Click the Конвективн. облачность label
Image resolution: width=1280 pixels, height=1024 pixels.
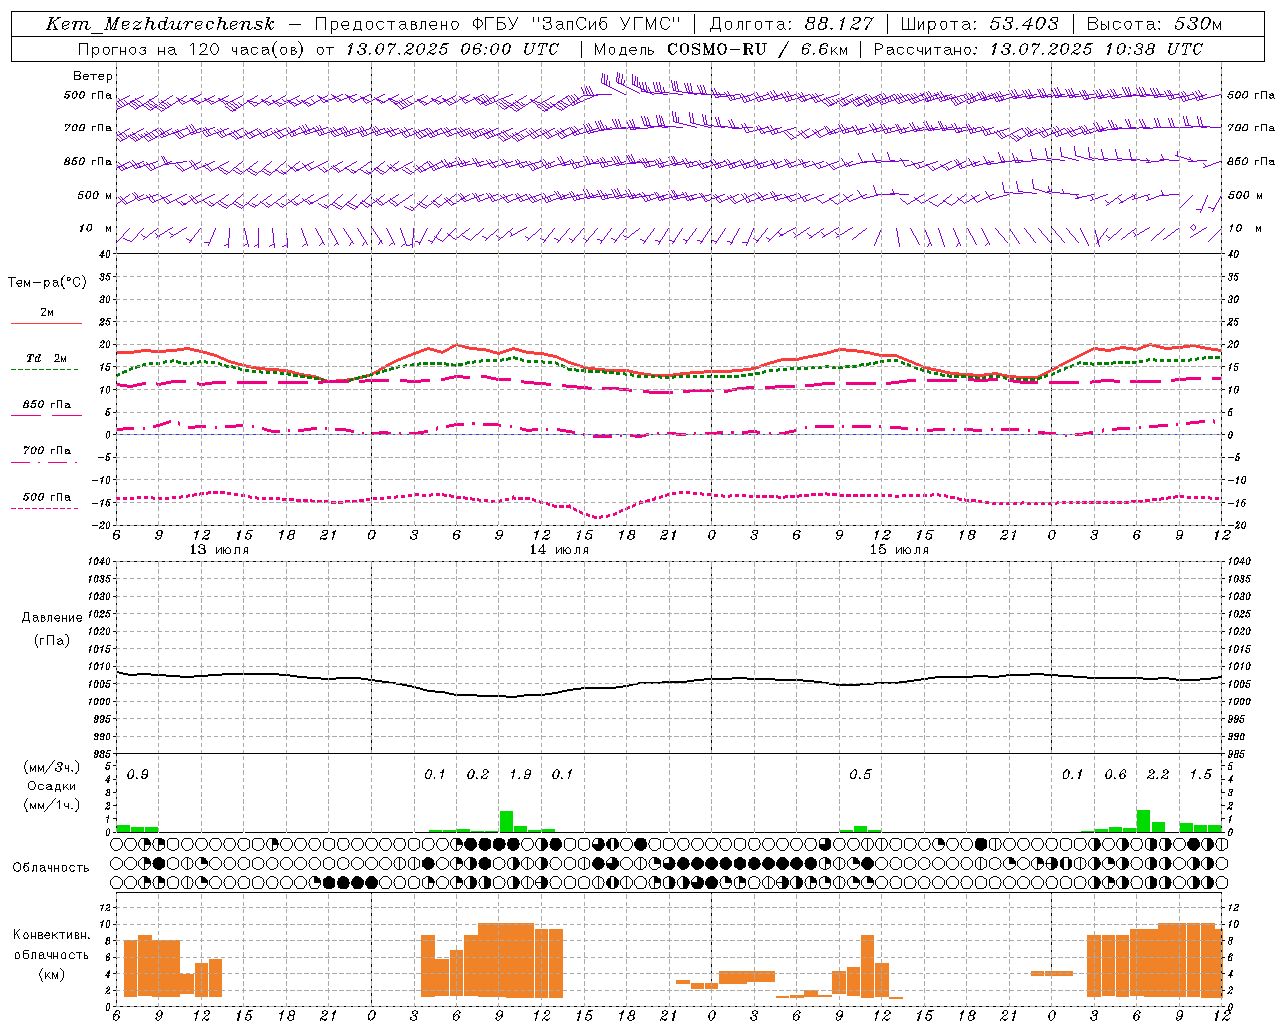(51, 945)
